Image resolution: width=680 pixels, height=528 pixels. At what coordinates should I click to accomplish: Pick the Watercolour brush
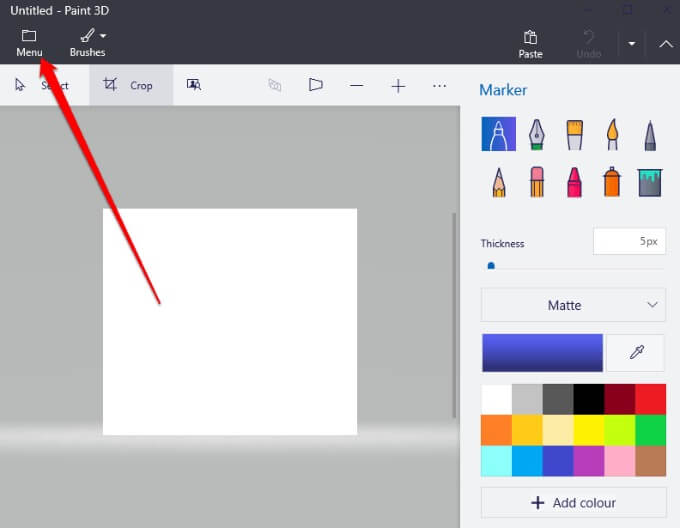click(612, 134)
